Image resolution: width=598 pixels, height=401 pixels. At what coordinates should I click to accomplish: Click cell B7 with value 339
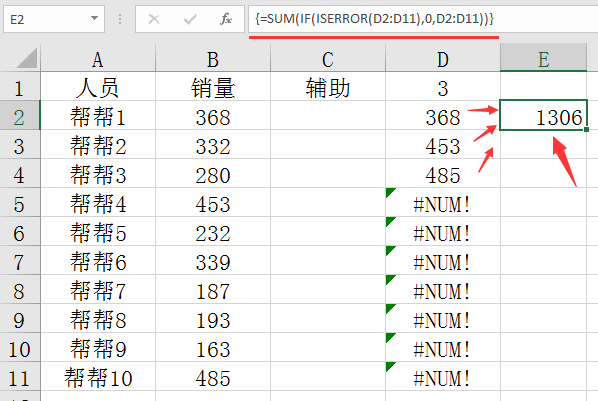tap(213, 261)
